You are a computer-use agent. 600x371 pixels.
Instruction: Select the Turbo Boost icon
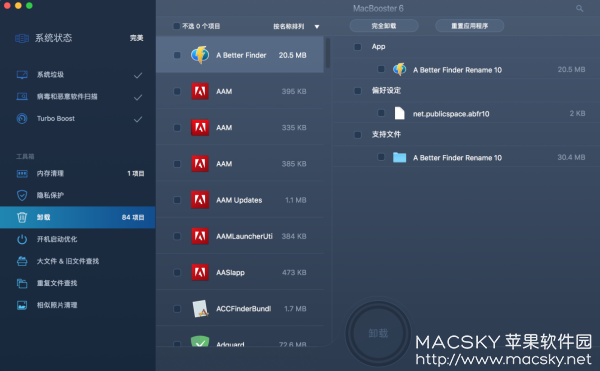[22, 119]
